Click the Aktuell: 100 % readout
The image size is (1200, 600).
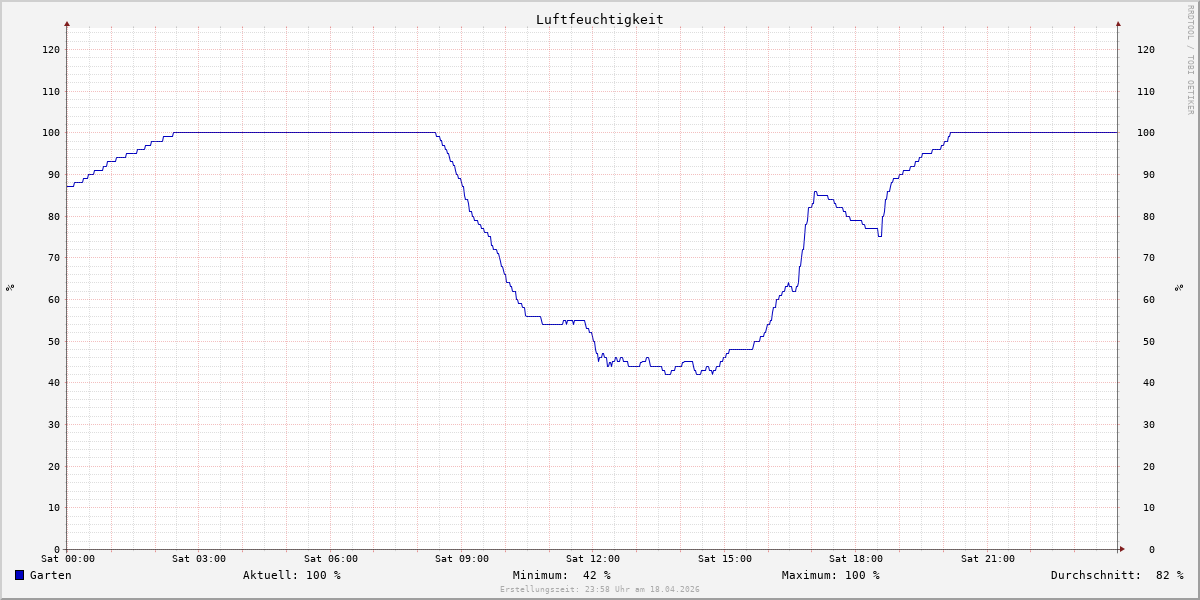pos(291,575)
